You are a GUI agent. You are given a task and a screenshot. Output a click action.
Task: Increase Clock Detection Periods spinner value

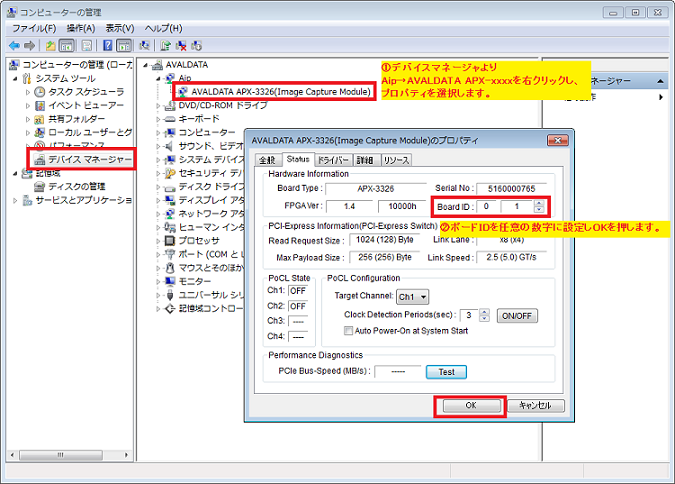(x=484, y=313)
